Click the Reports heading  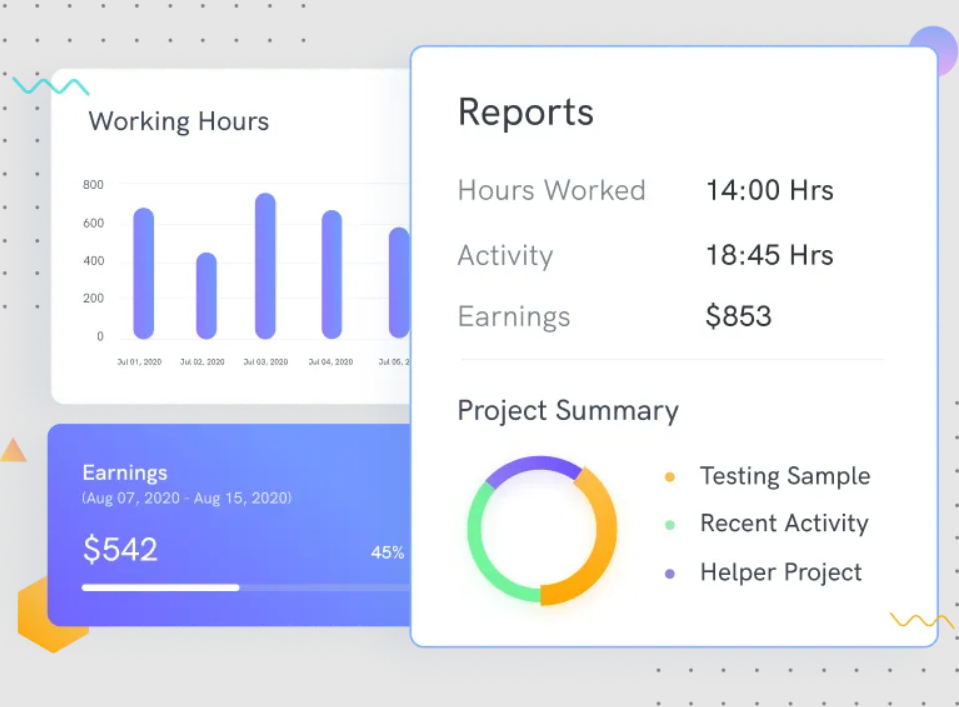(526, 113)
